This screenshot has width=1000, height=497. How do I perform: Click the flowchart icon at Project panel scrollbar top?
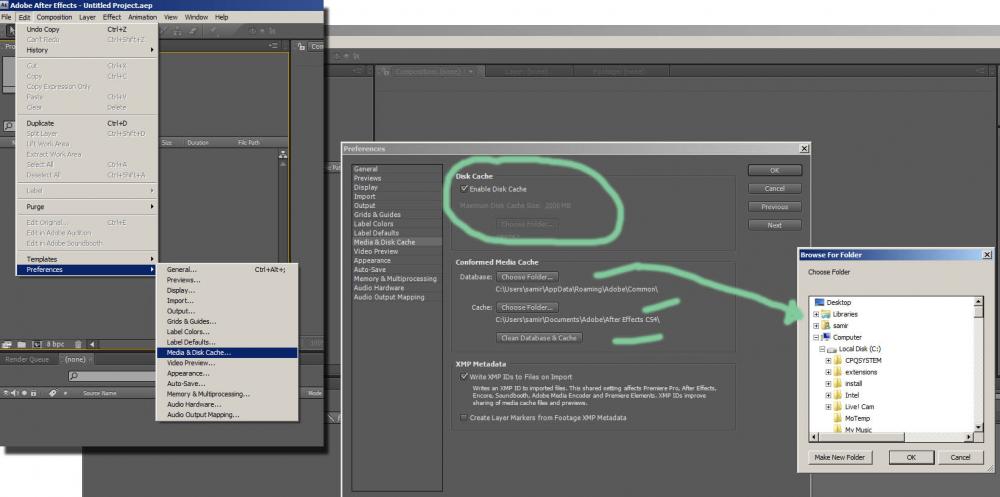tap(283, 154)
